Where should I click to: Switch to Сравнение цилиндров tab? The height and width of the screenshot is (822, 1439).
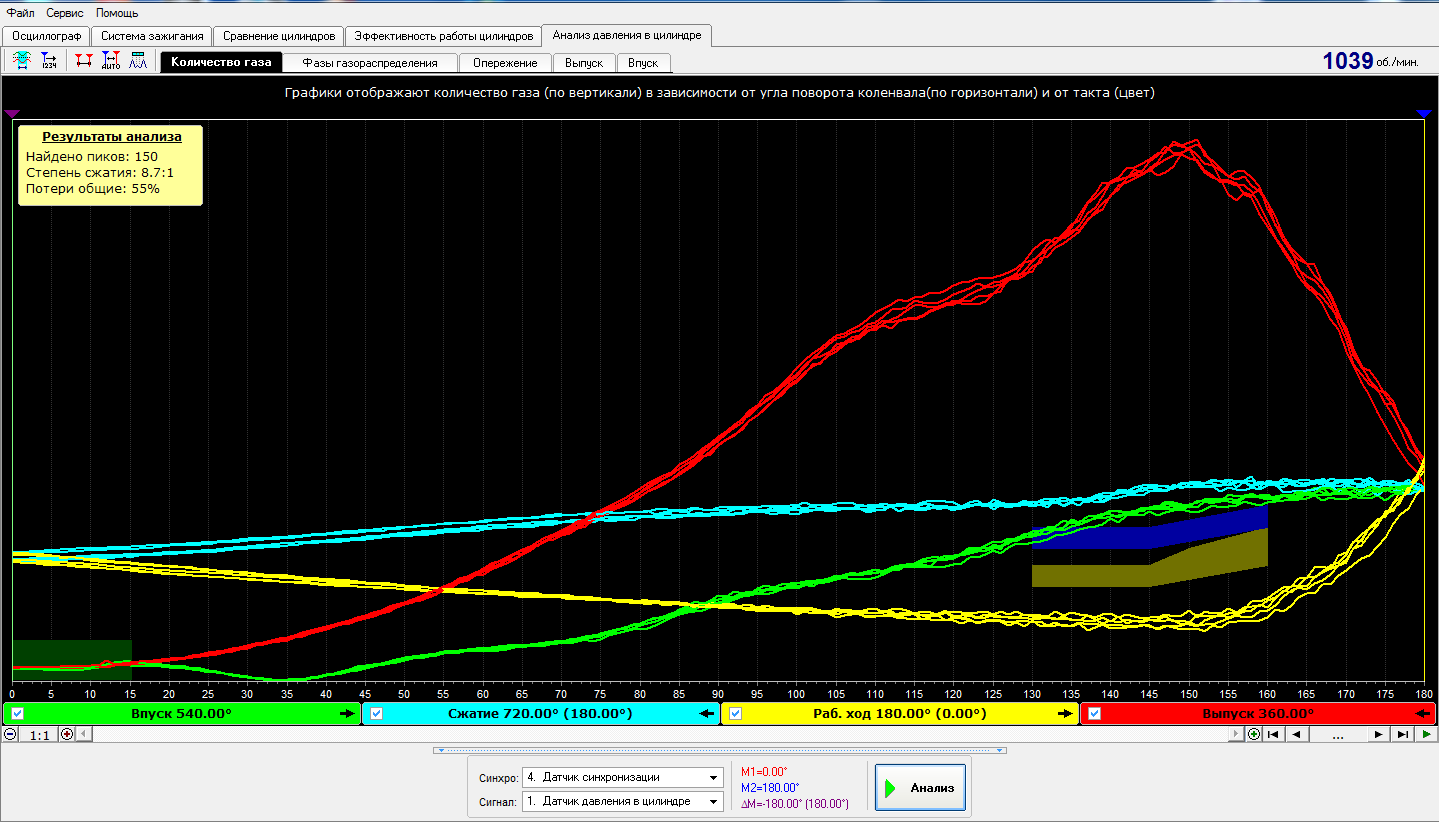(x=278, y=36)
